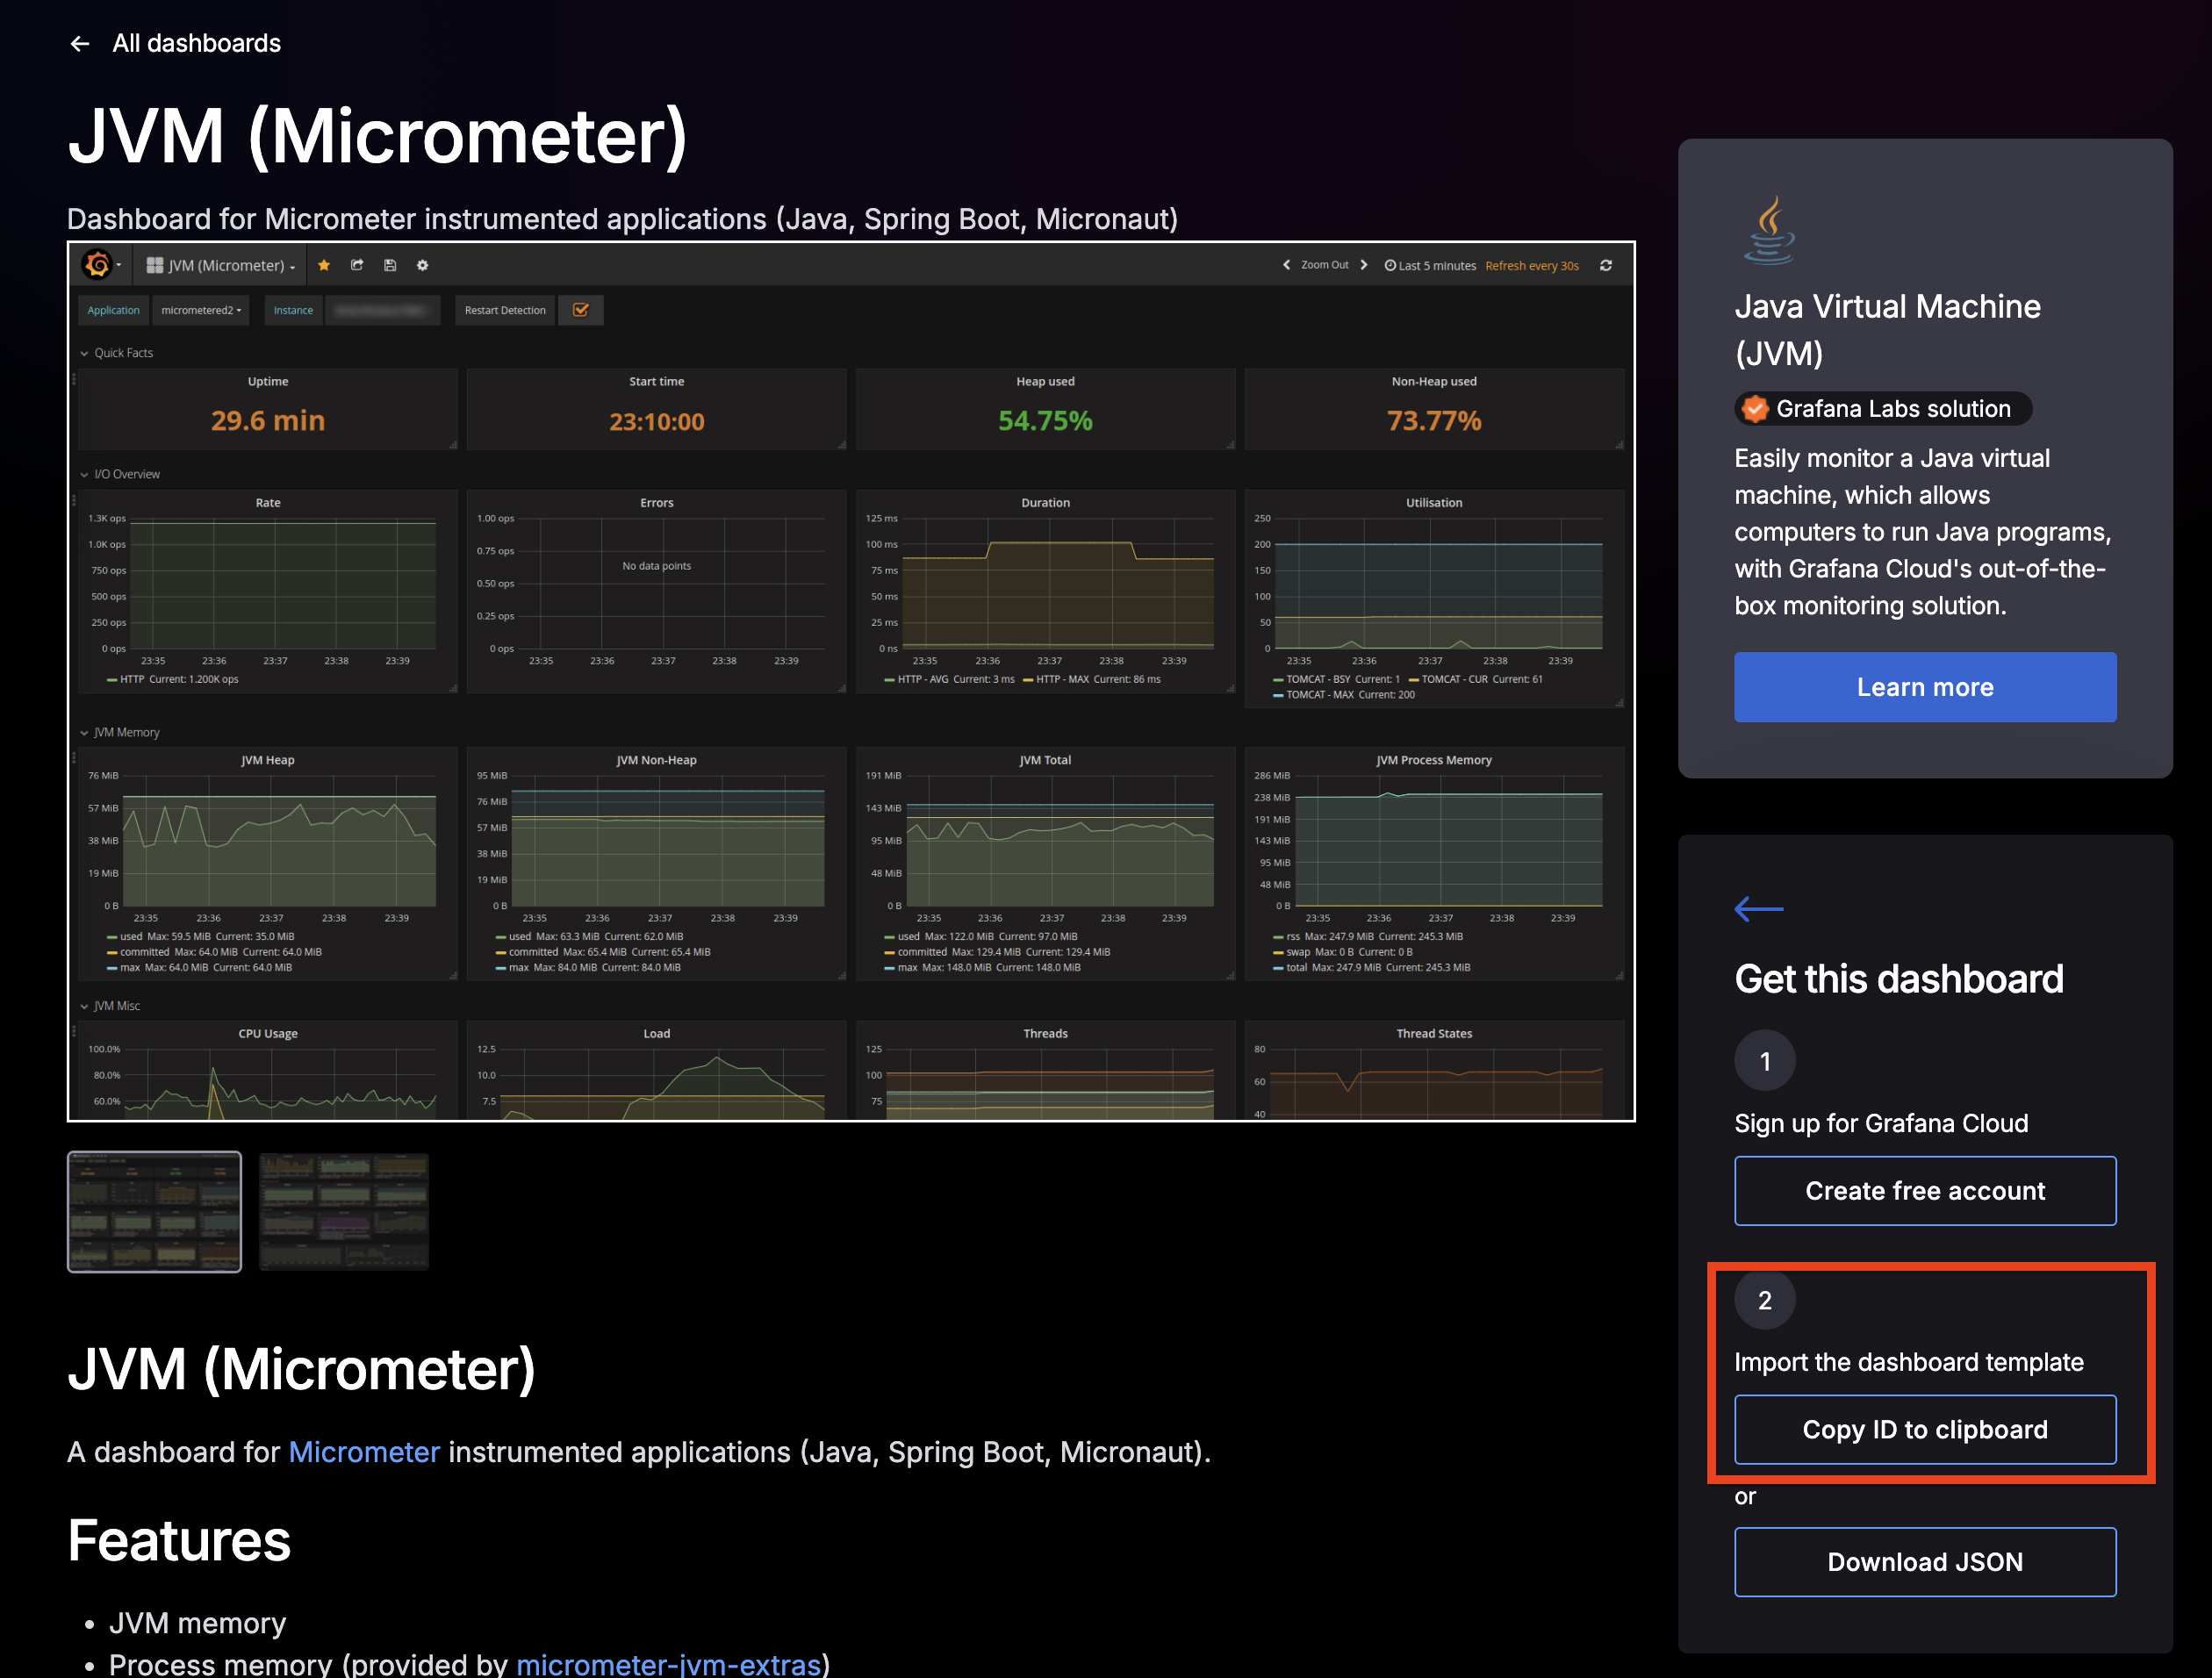The height and width of the screenshot is (1678, 2212).
Task: Click the Grafana logo in screenshot toolbar
Action: [x=98, y=265]
